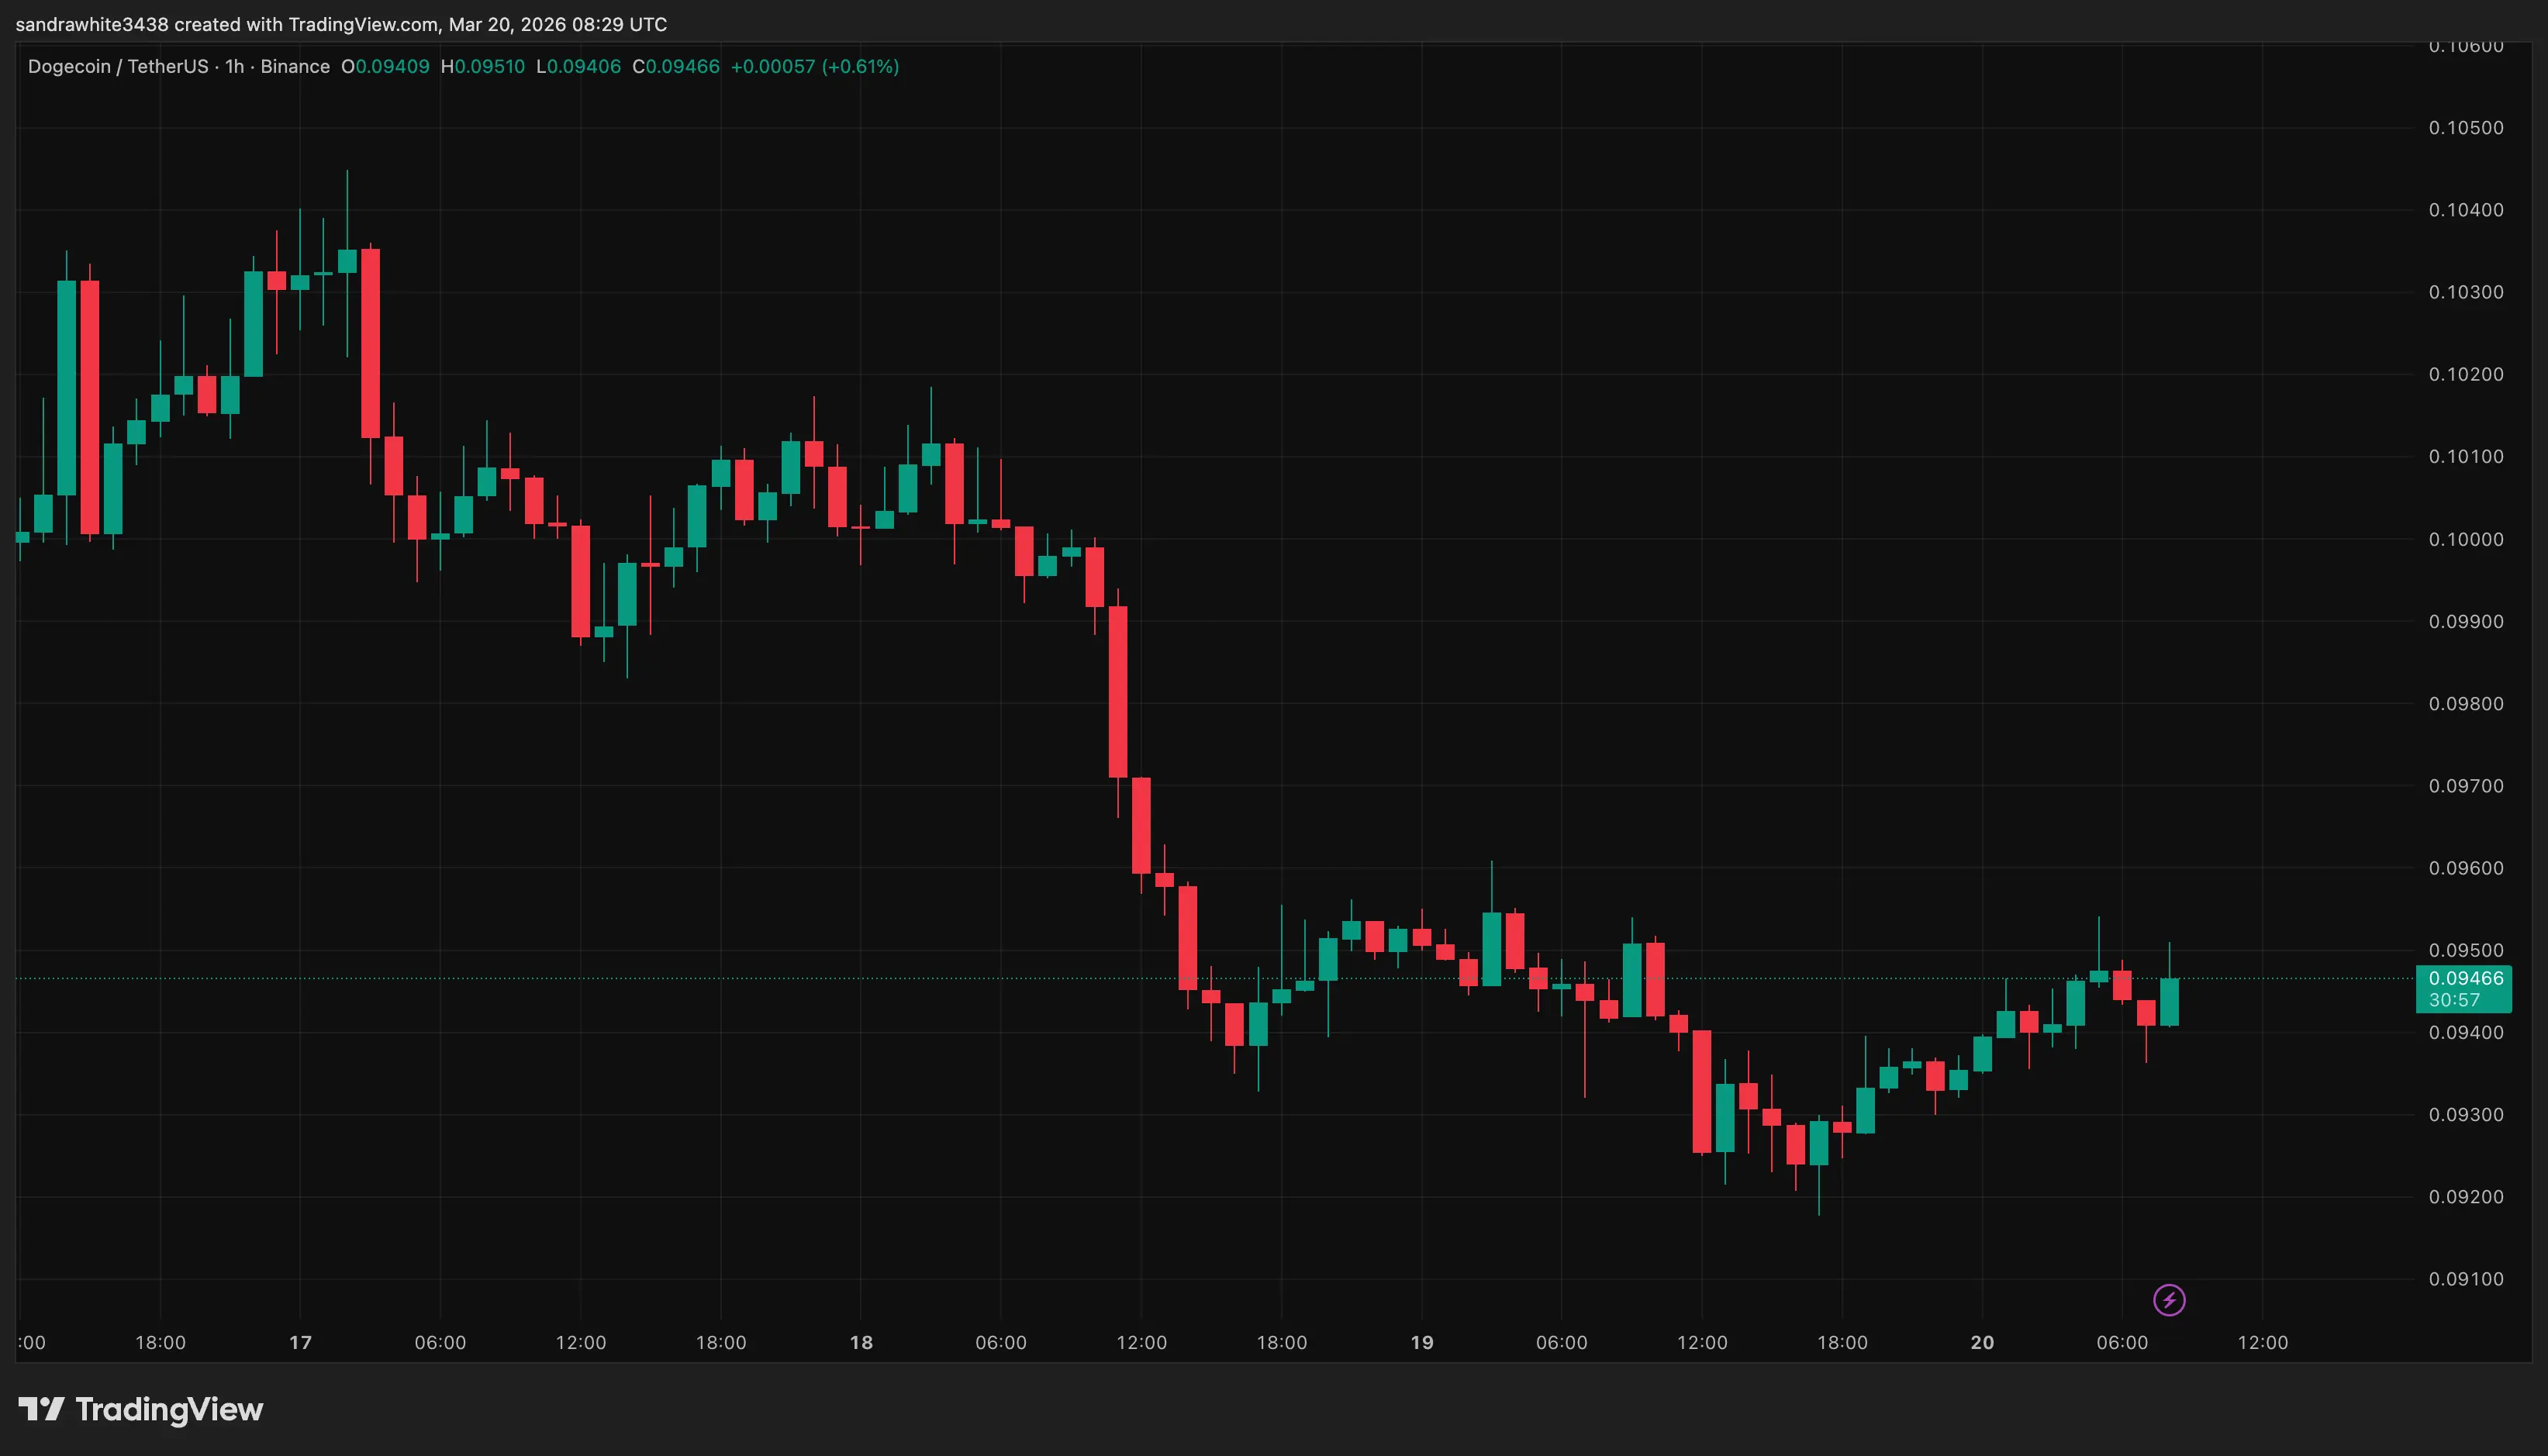Click the 0.10200 price axis label
The width and height of the screenshot is (2548, 1456).
[2466, 374]
